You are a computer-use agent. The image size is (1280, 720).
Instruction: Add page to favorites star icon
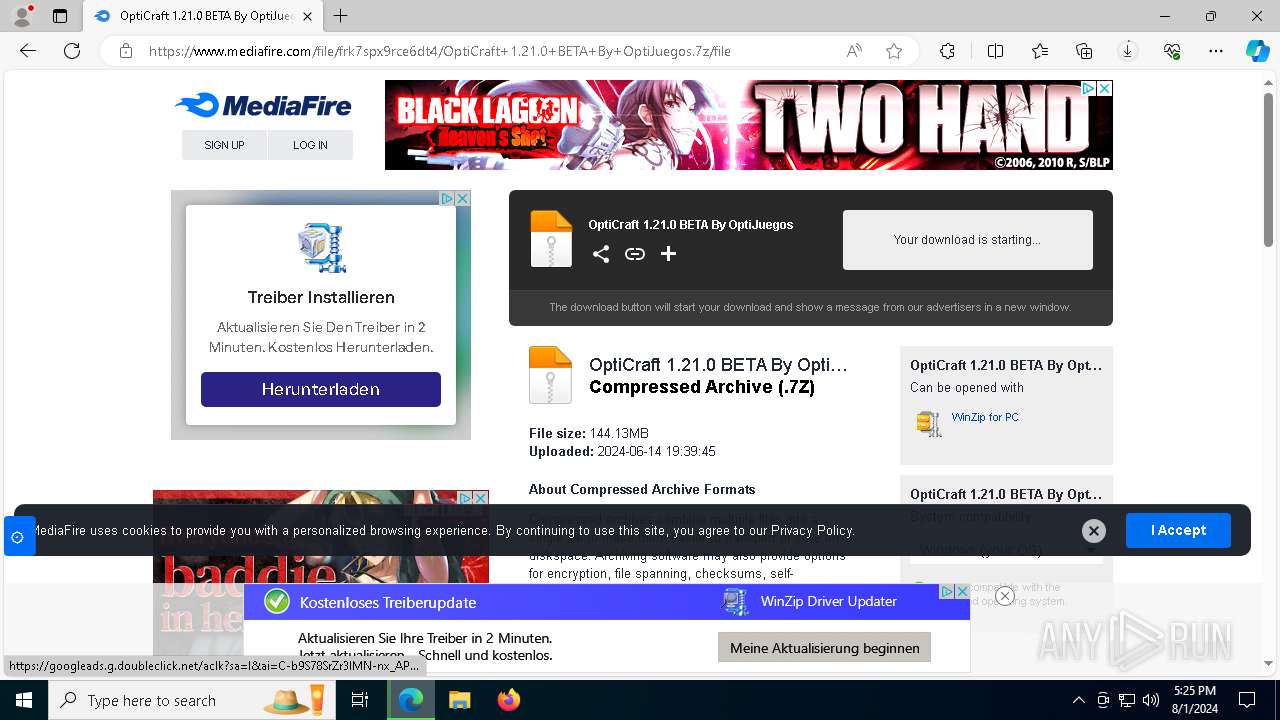pos(894,51)
